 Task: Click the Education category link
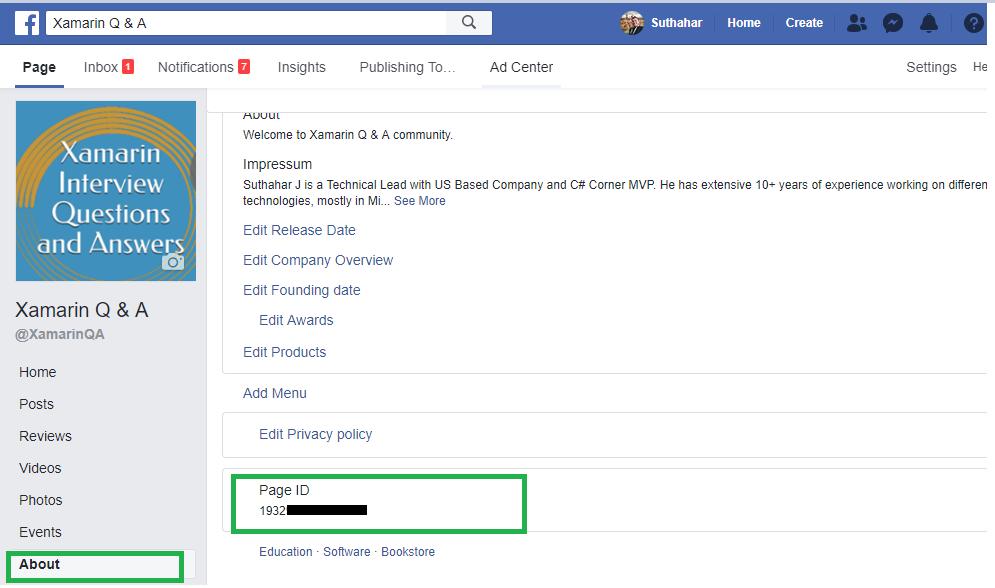click(286, 552)
